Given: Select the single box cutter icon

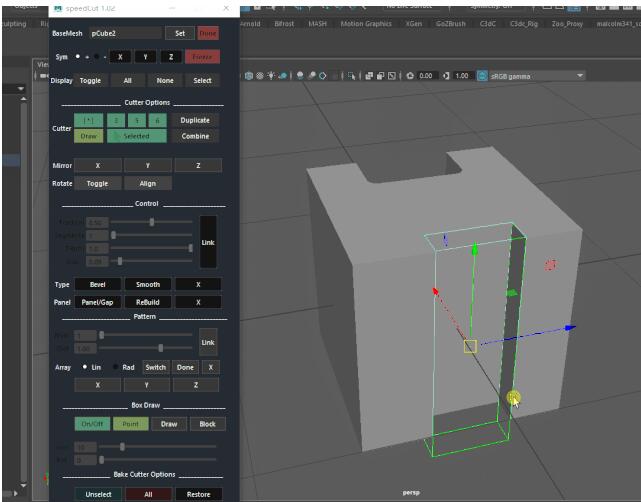Looking at the screenshot, I should point(90,120).
